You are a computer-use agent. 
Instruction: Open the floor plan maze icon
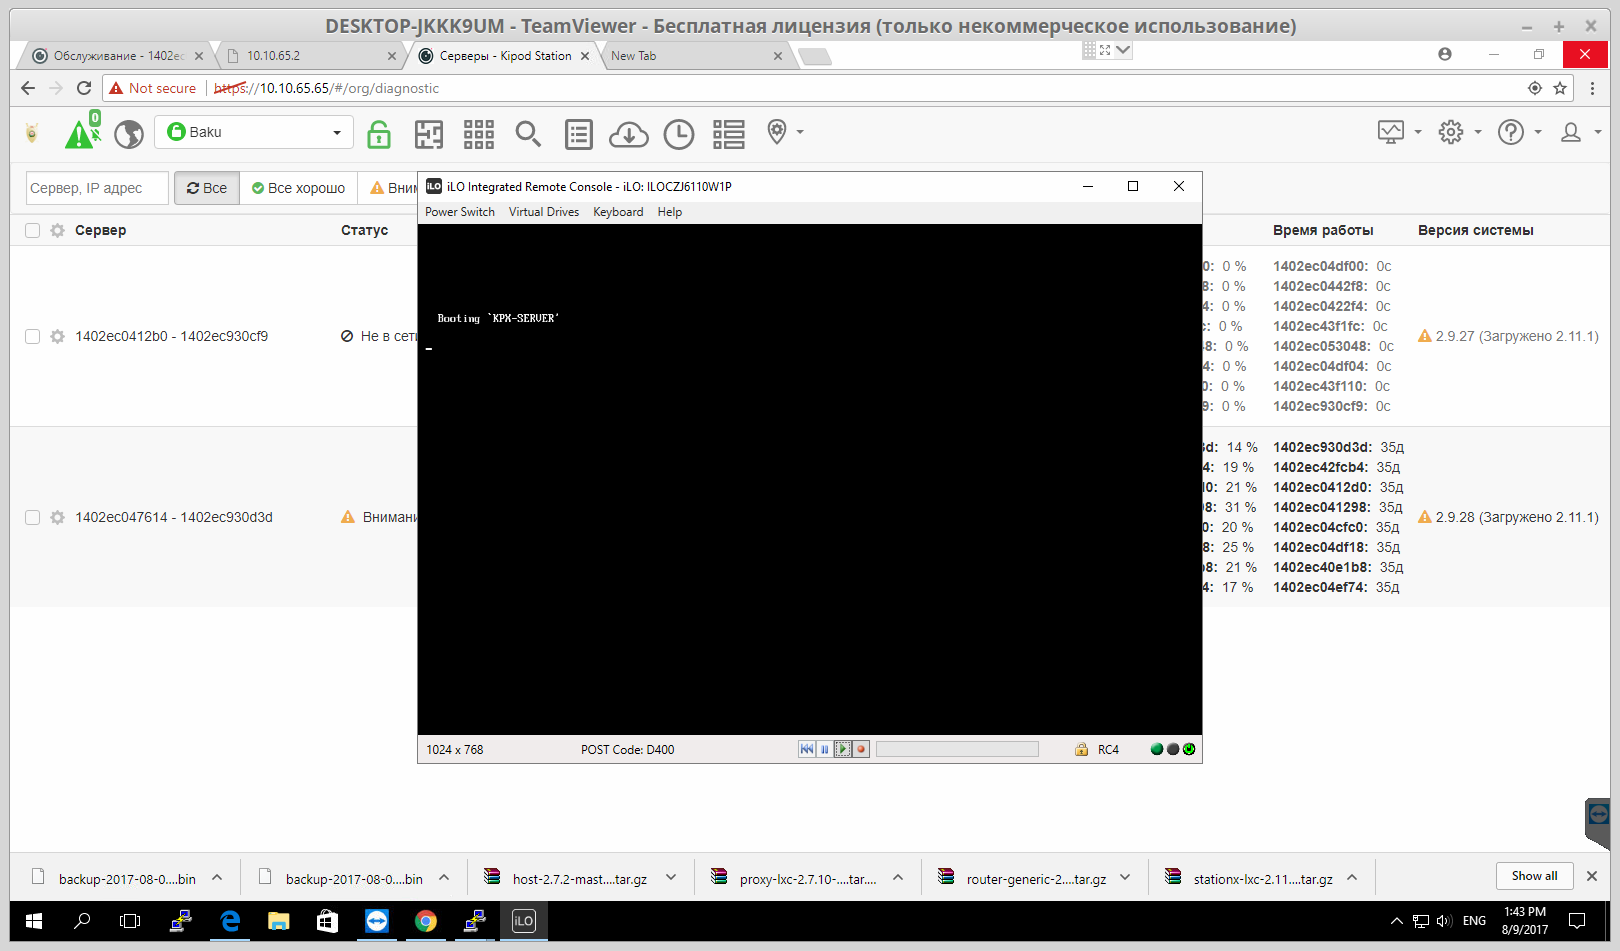[x=429, y=134]
